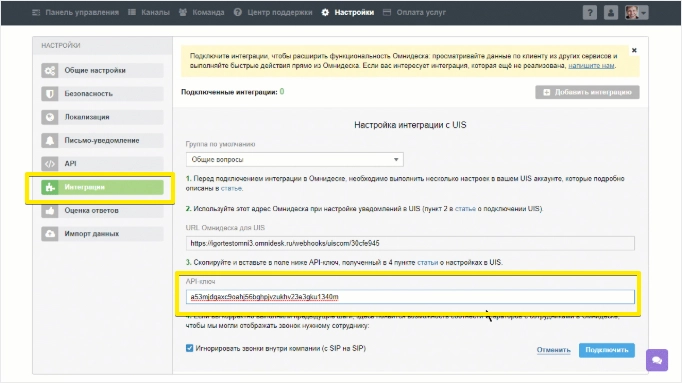
Task: Click the Оценка ответов thumbs-up icon
Action: point(50,210)
